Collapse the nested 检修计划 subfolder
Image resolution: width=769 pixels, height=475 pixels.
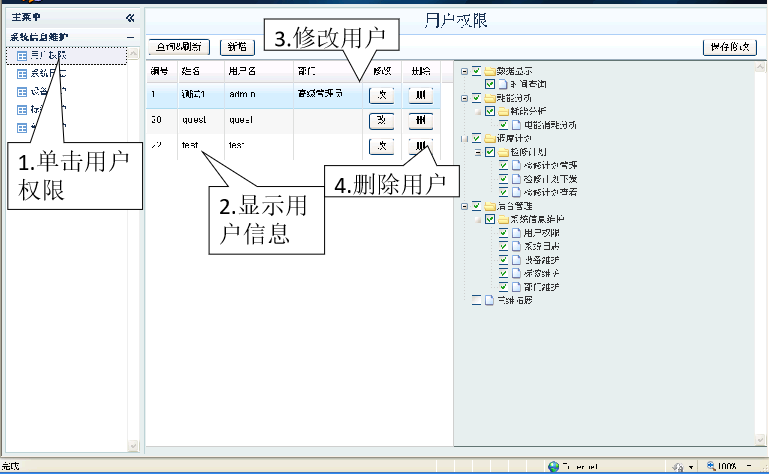tap(478, 152)
